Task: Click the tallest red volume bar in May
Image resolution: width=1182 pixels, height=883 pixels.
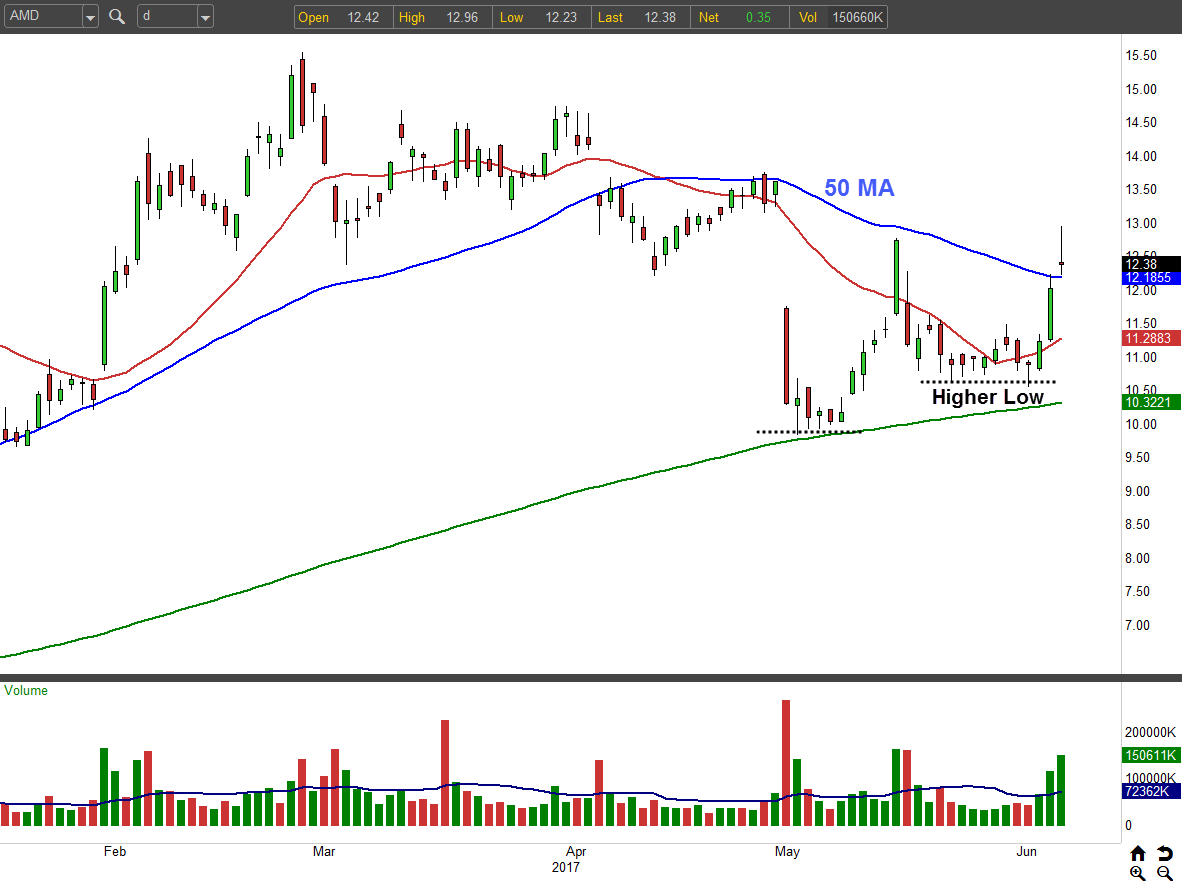Action: click(786, 763)
